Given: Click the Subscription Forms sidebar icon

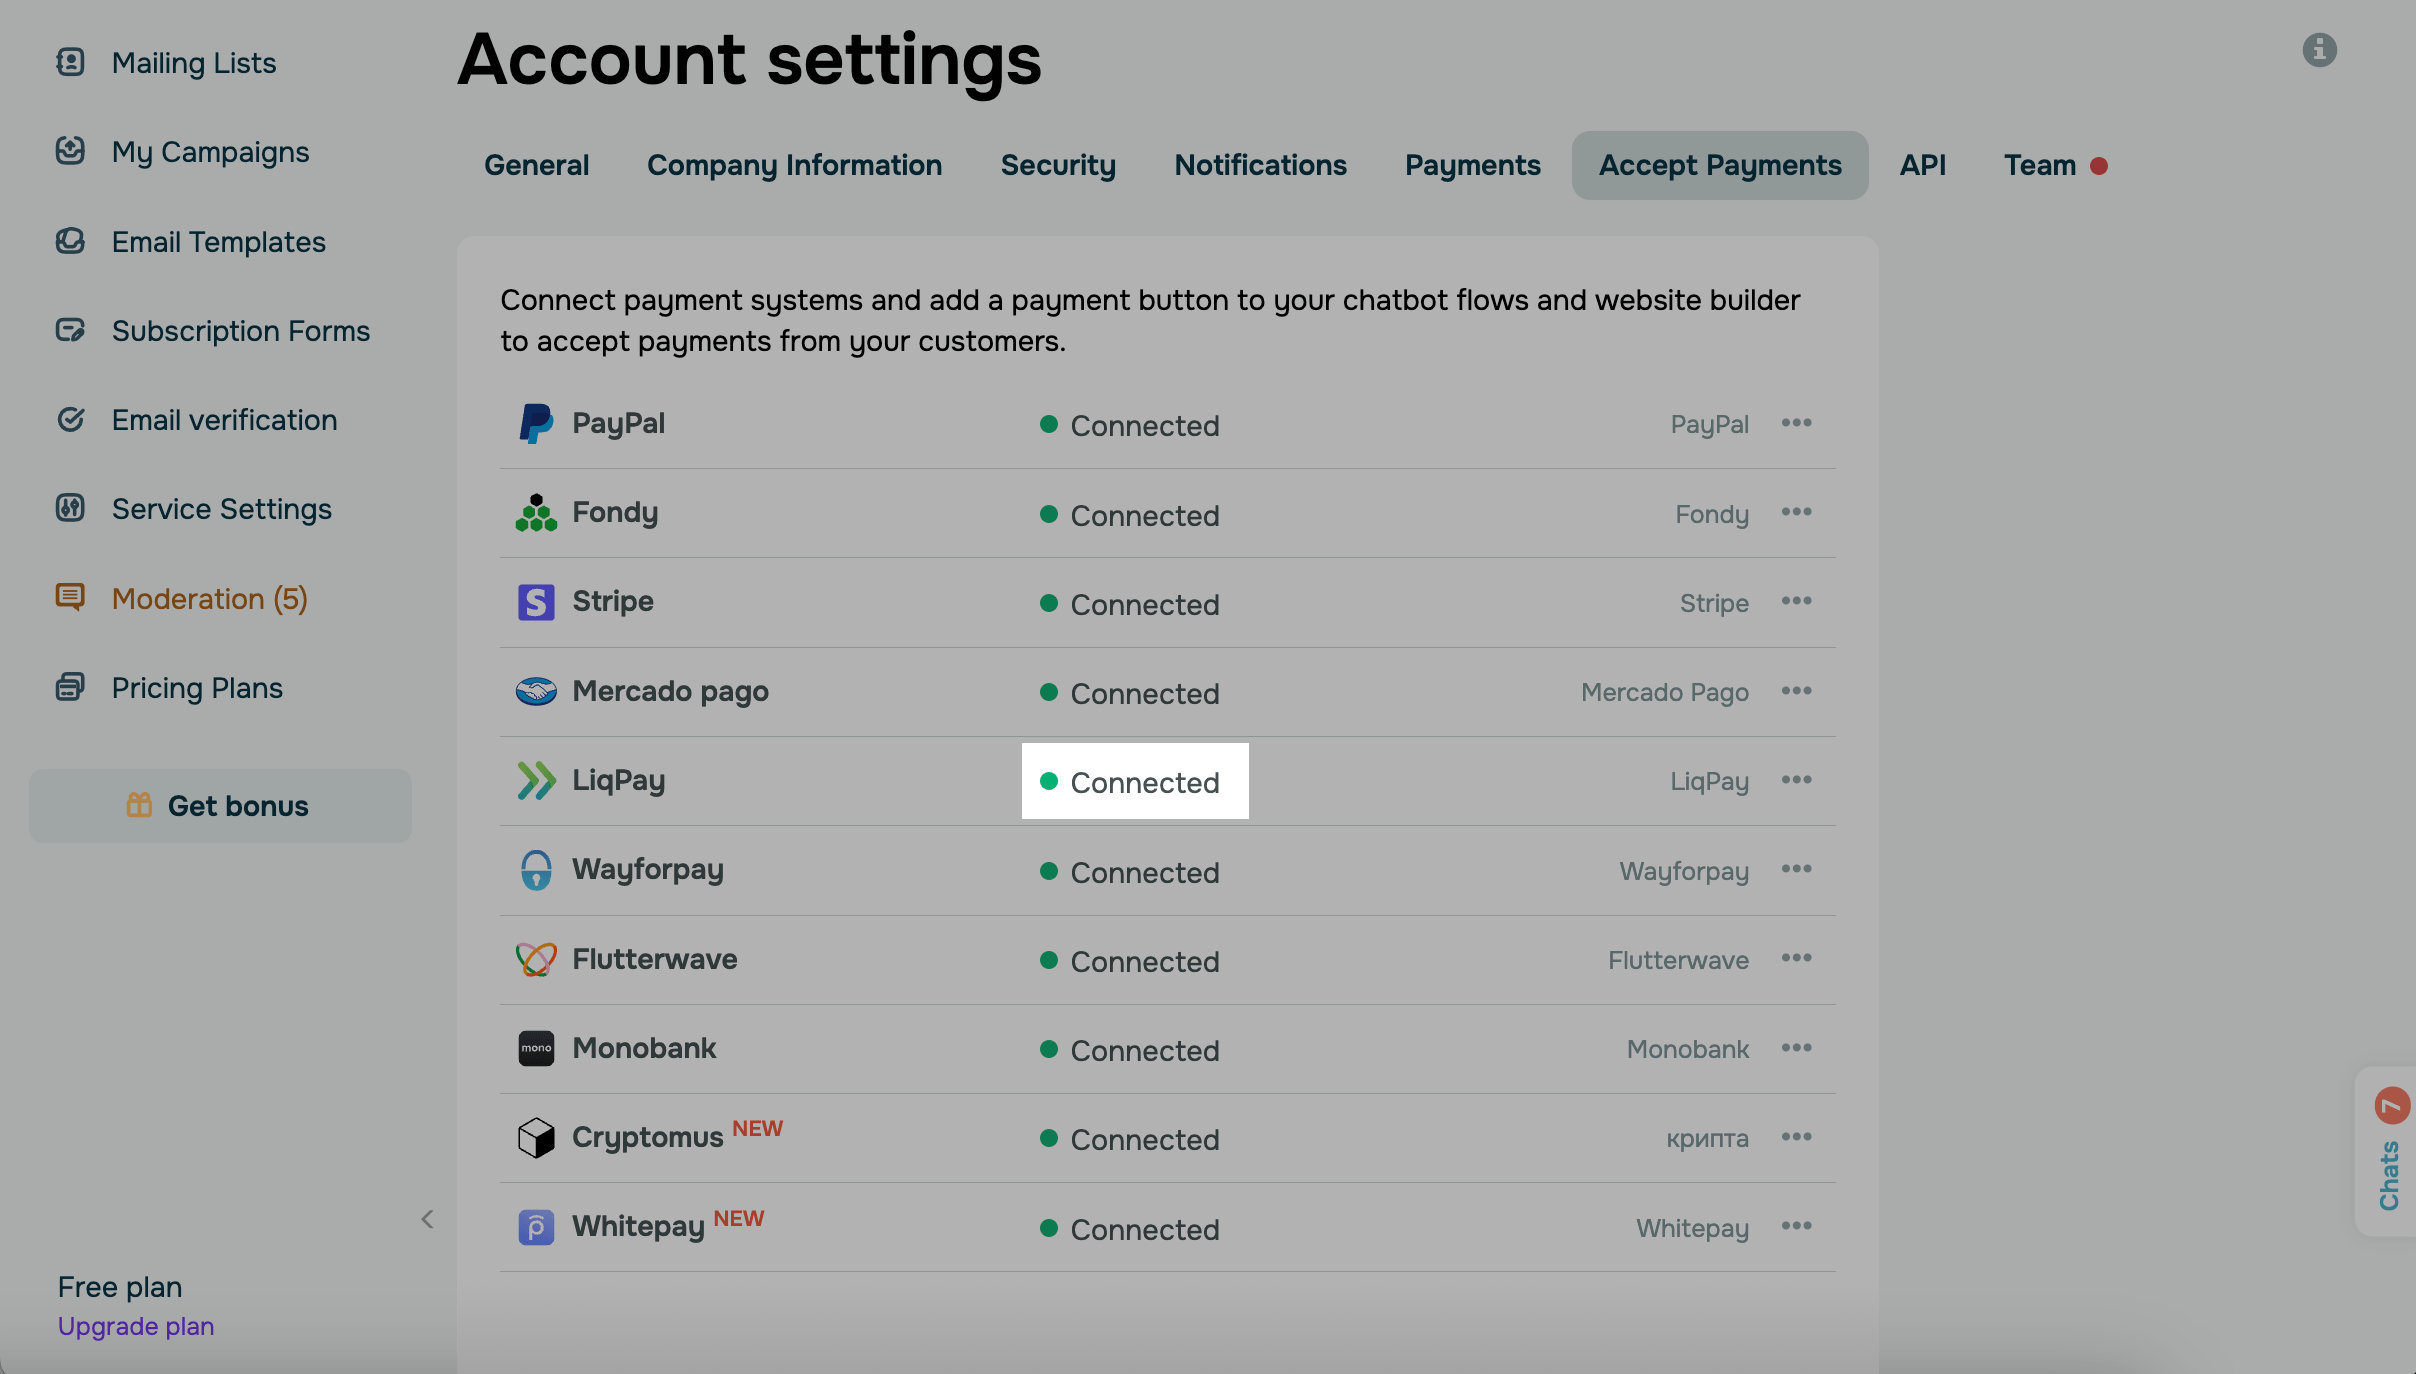Looking at the screenshot, I should point(70,330).
